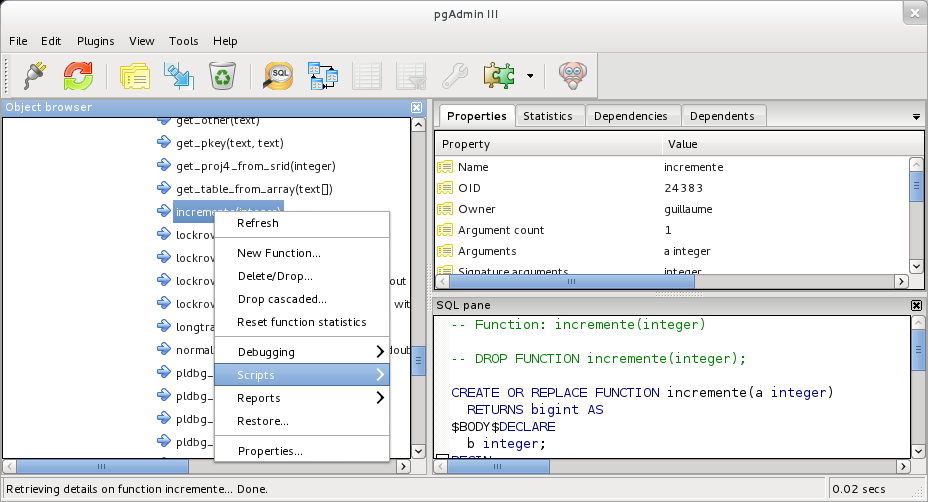Open the View menu
The image size is (928, 502).
pos(141,41)
